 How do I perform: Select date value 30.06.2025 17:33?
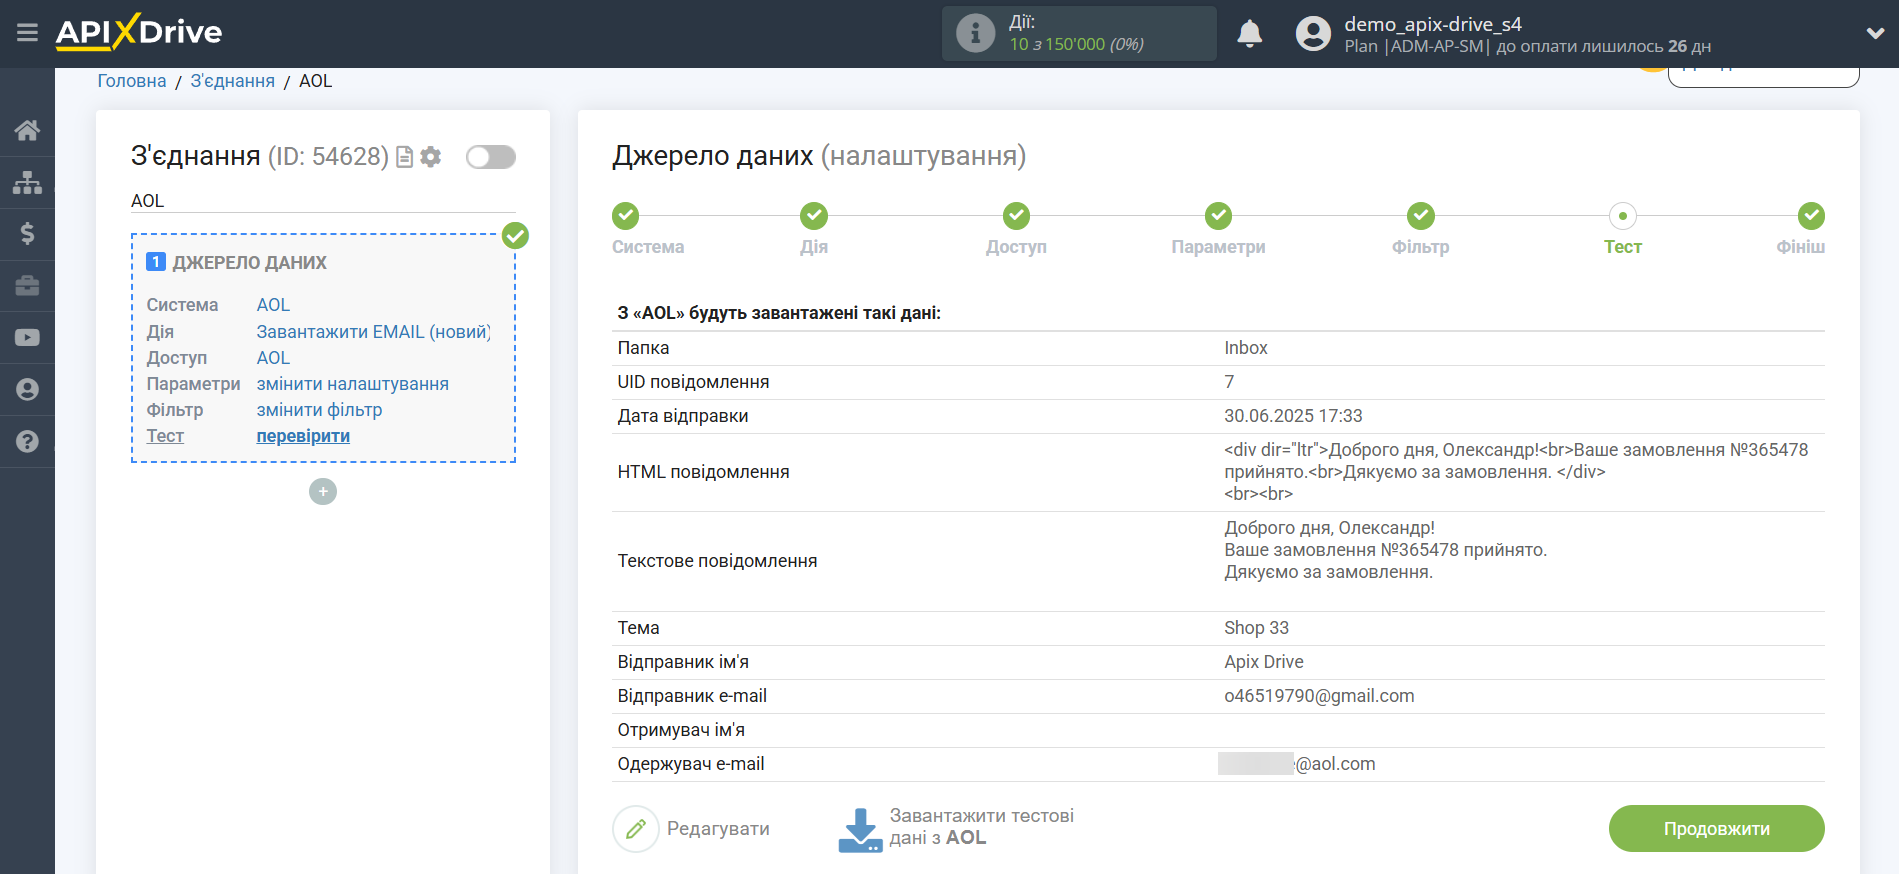[x=1293, y=416]
